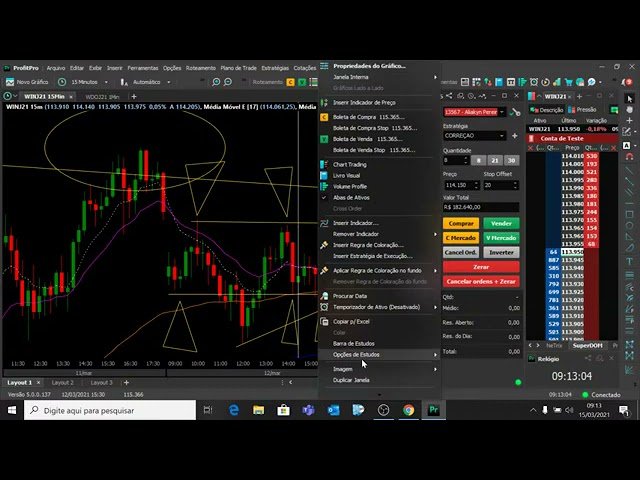Click the blue book icon in top toolbar
This screenshot has width=640, height=480.
coord(499,82)
